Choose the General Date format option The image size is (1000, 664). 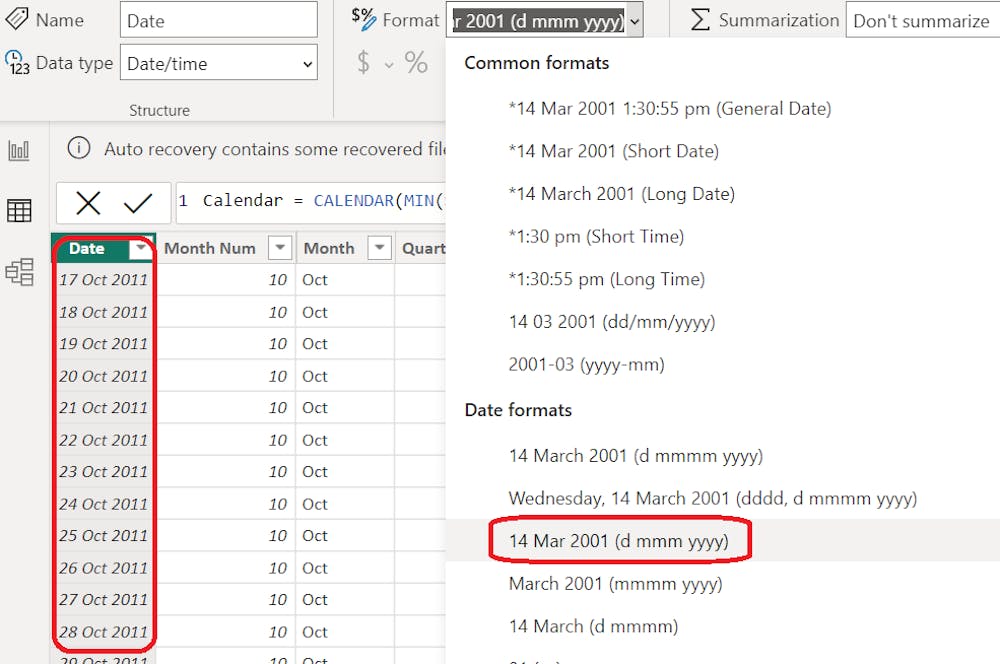point(669,108)
